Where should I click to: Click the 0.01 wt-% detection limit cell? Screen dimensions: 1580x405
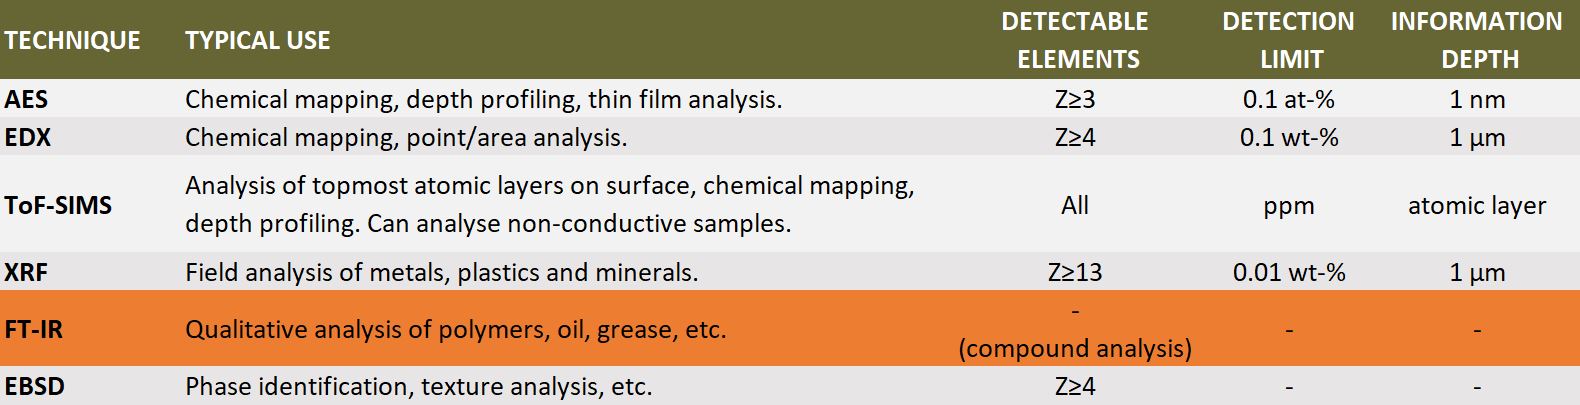(x=1289, y=272)
